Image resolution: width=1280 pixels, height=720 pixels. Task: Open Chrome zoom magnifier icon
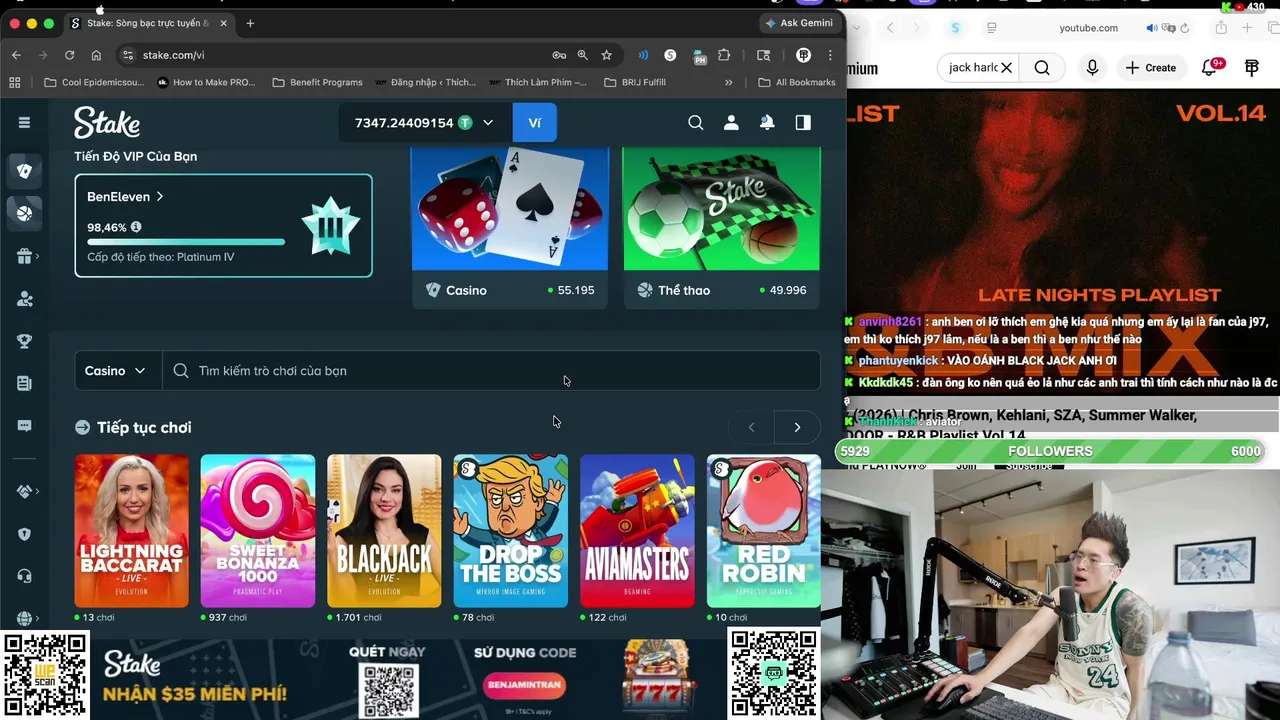pyautogui.click(x=583, y=55)
